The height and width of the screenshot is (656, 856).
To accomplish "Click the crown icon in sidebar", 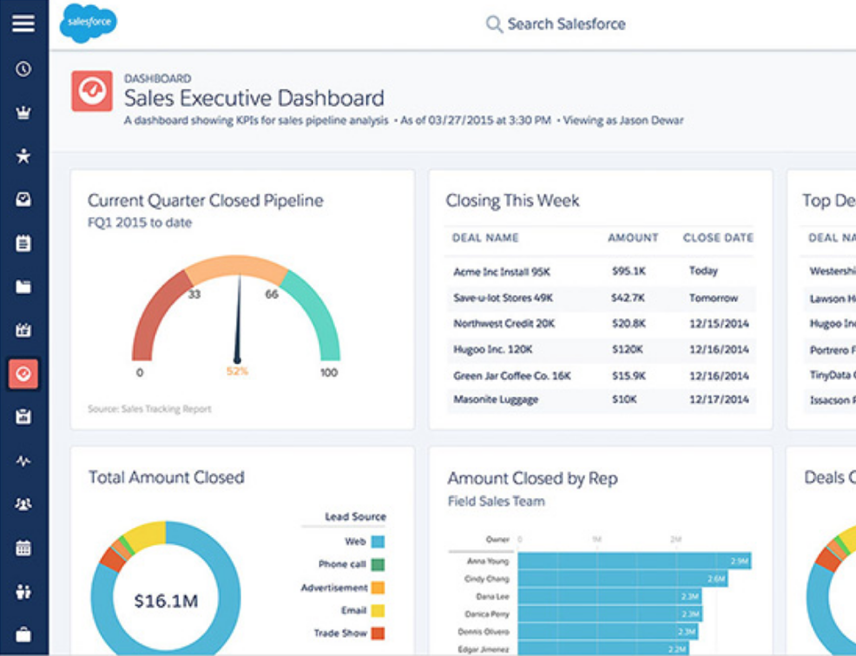I will click(23, 112).
